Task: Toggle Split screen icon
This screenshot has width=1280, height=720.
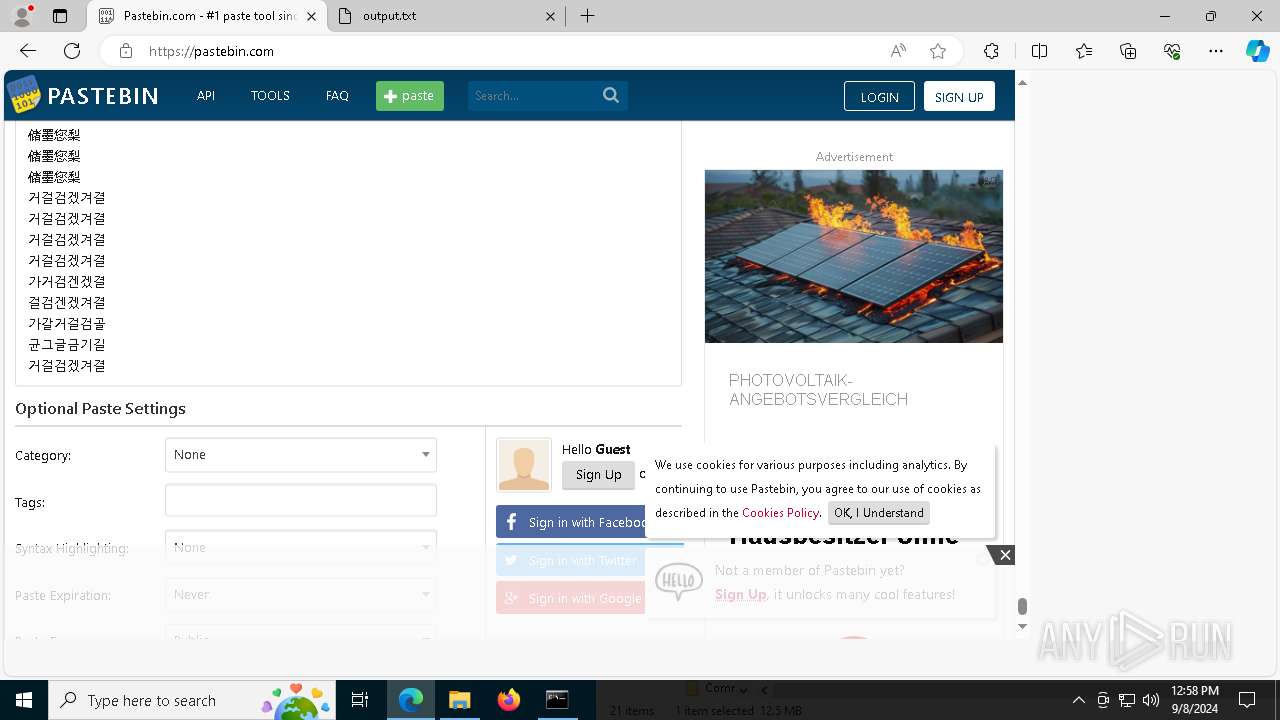Action: (x=1040, y=51)
